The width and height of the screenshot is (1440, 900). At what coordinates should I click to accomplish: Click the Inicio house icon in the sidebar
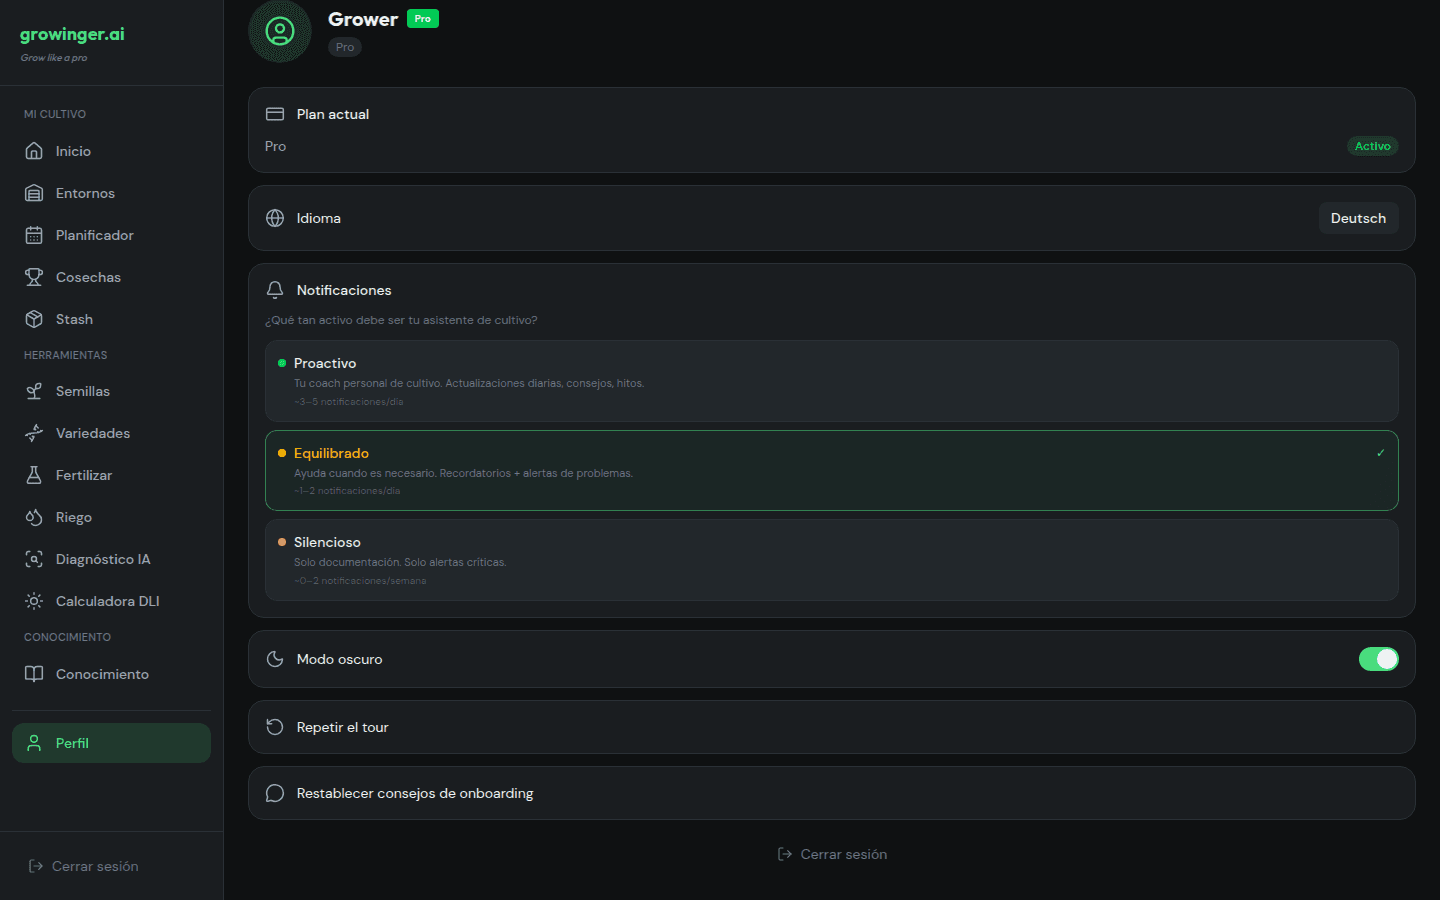[34, 151]
